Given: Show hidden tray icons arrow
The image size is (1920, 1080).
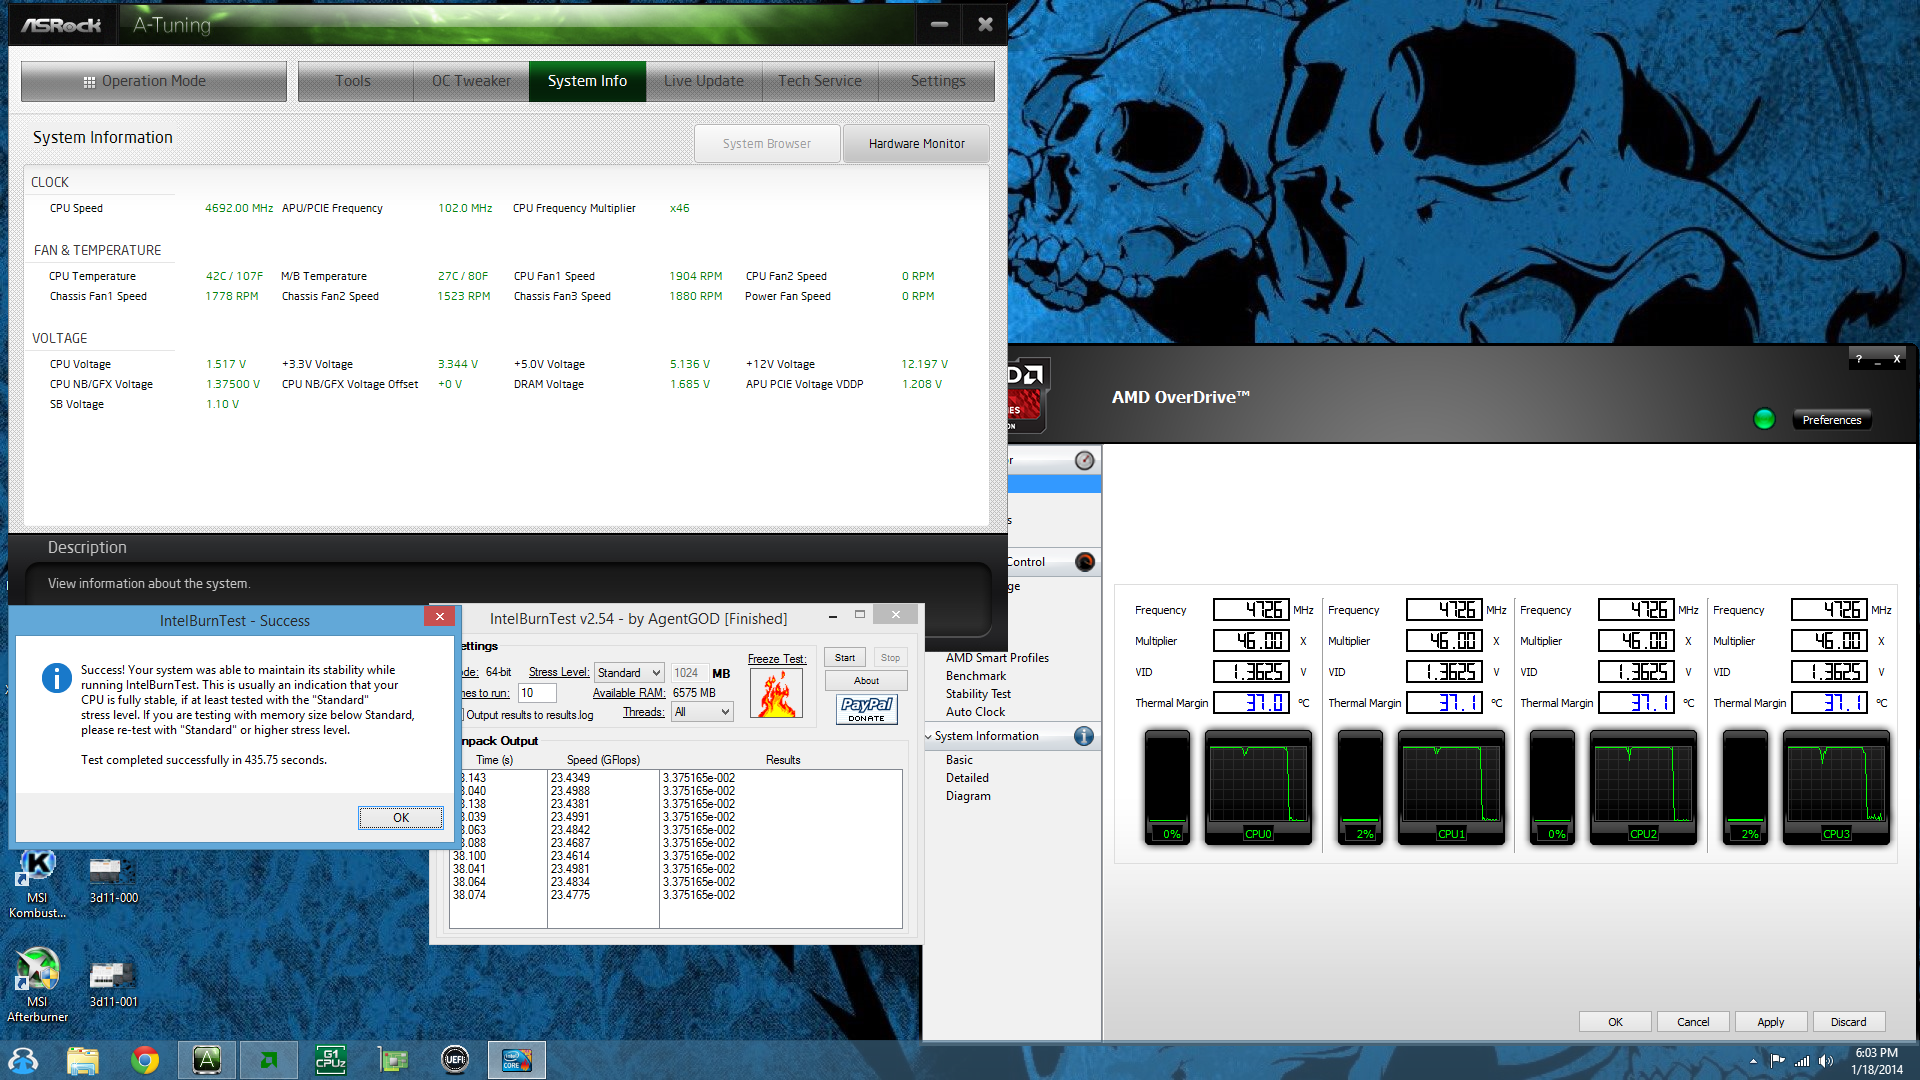Looking at the screenshot, I should 1753,1061.
